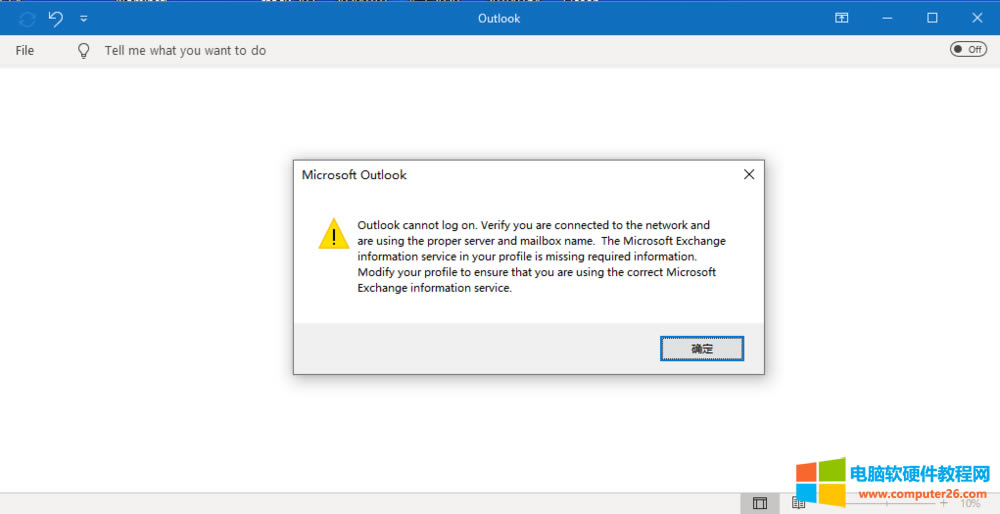Expand Customize Quick Access Toolbar dropdown
Screen dimensions: 1000x514
(x=84, y=18)
